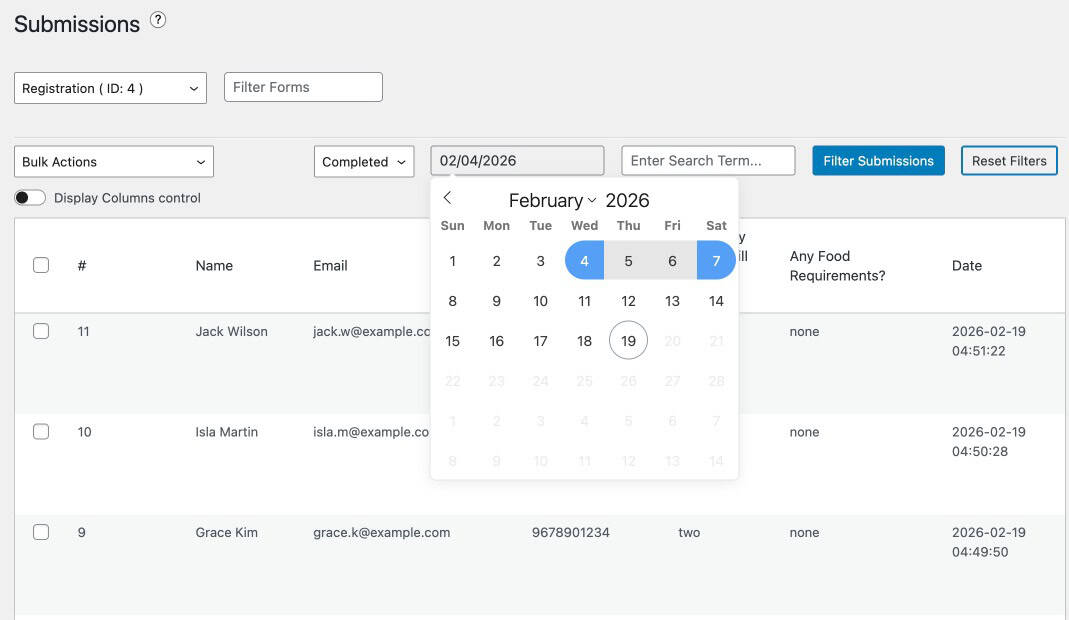The height and width of the screenshot is (620, 1069).
Task: Select February 14 in the calendar
Action: tap(716, 301)
